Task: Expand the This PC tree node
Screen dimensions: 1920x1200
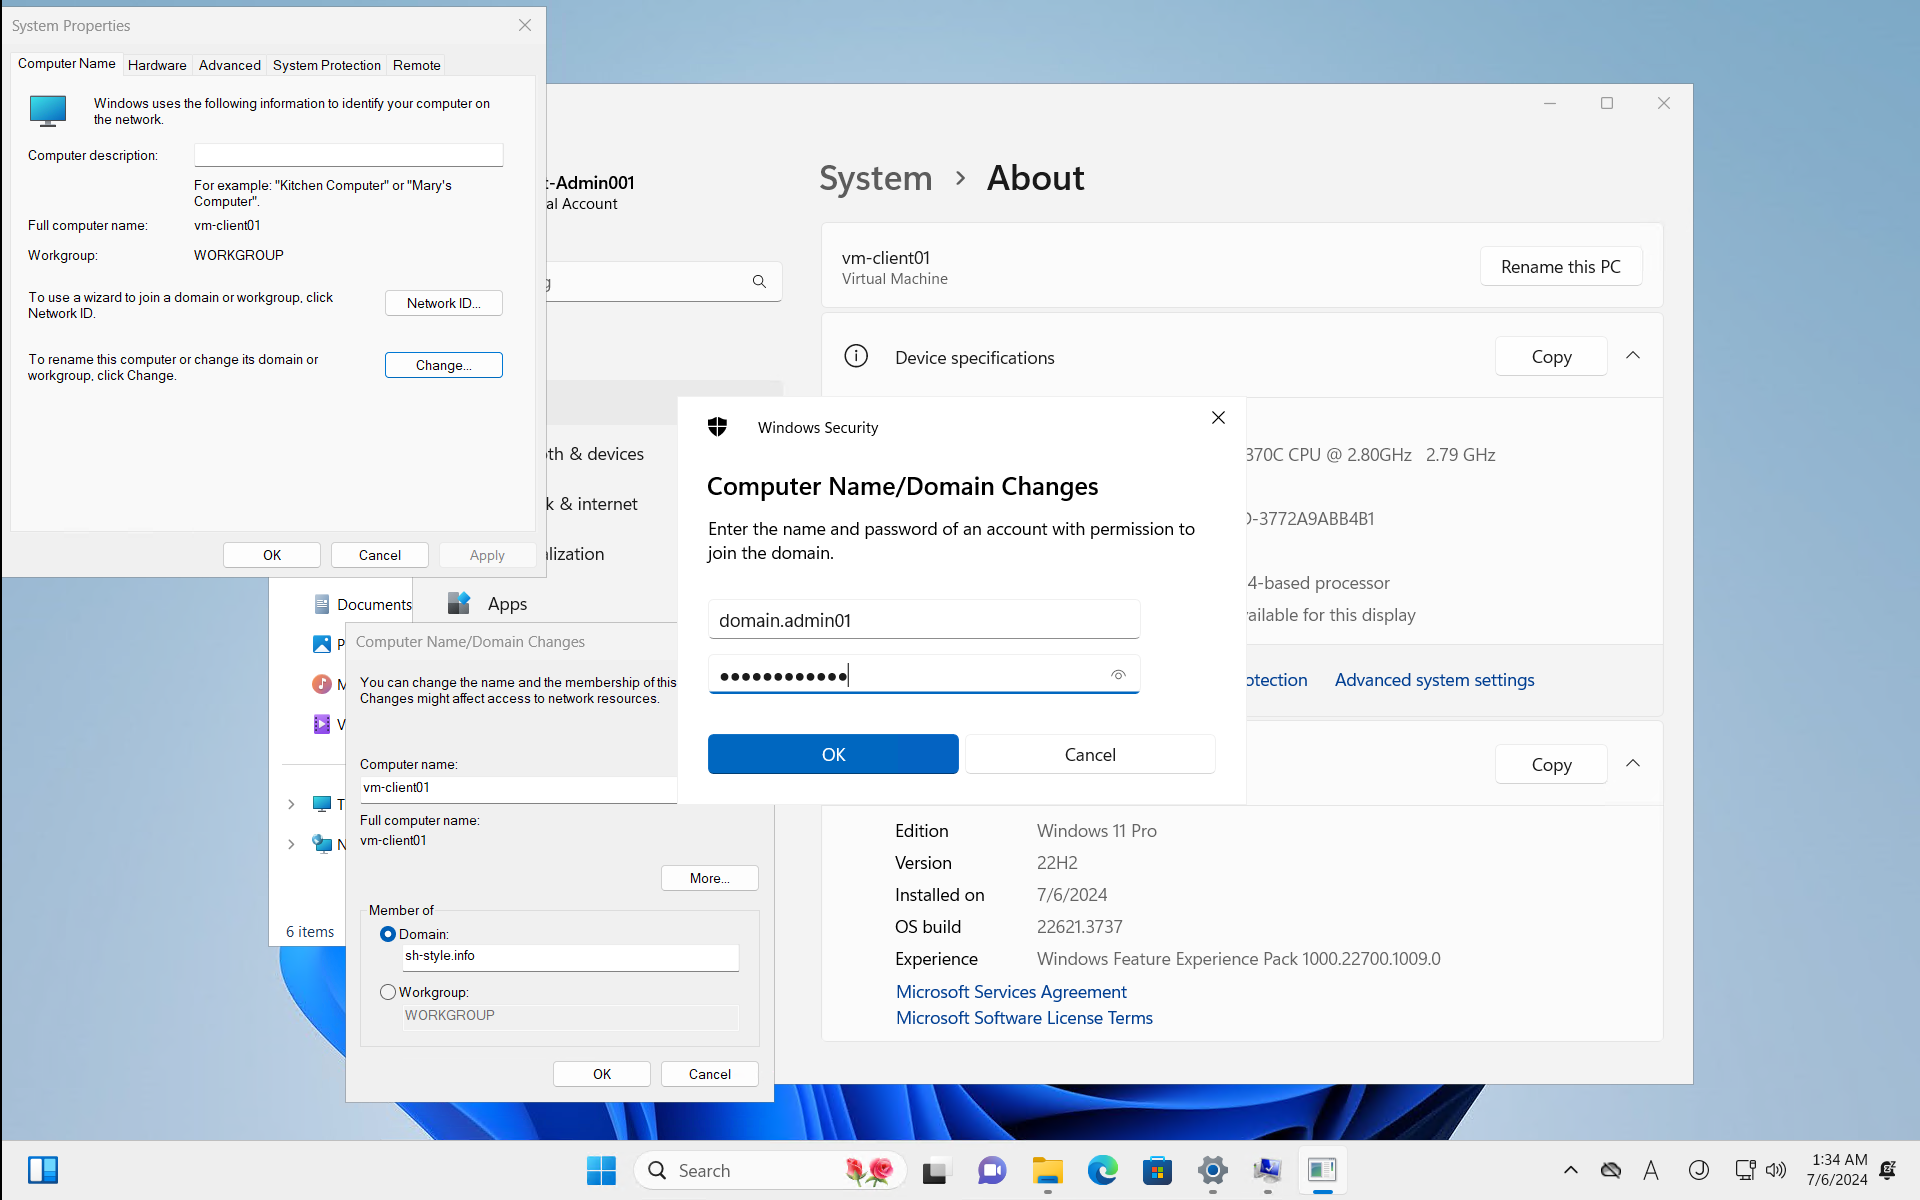Action: pos(291,804)
